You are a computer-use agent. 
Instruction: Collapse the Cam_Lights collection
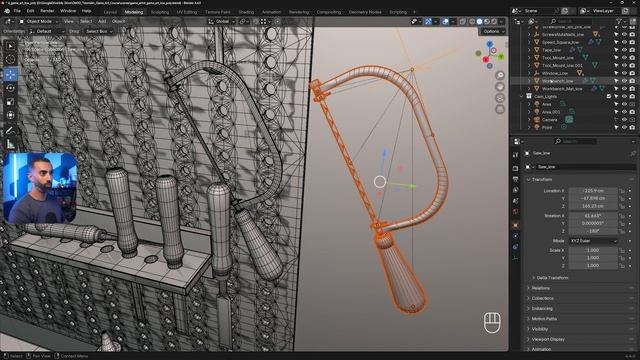pos(521,96)
